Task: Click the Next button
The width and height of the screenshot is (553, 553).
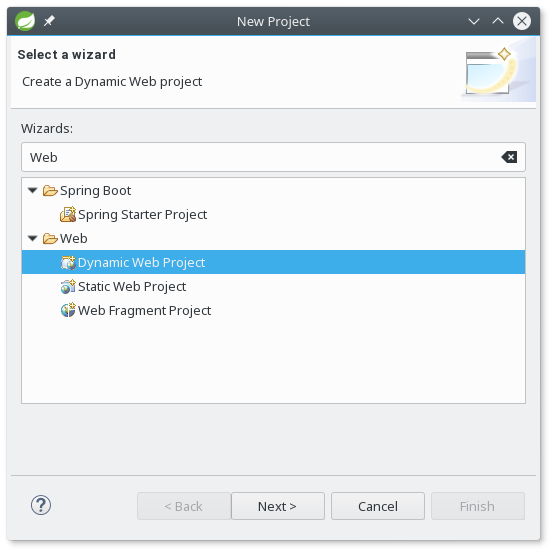Action: tap(278, 506)
